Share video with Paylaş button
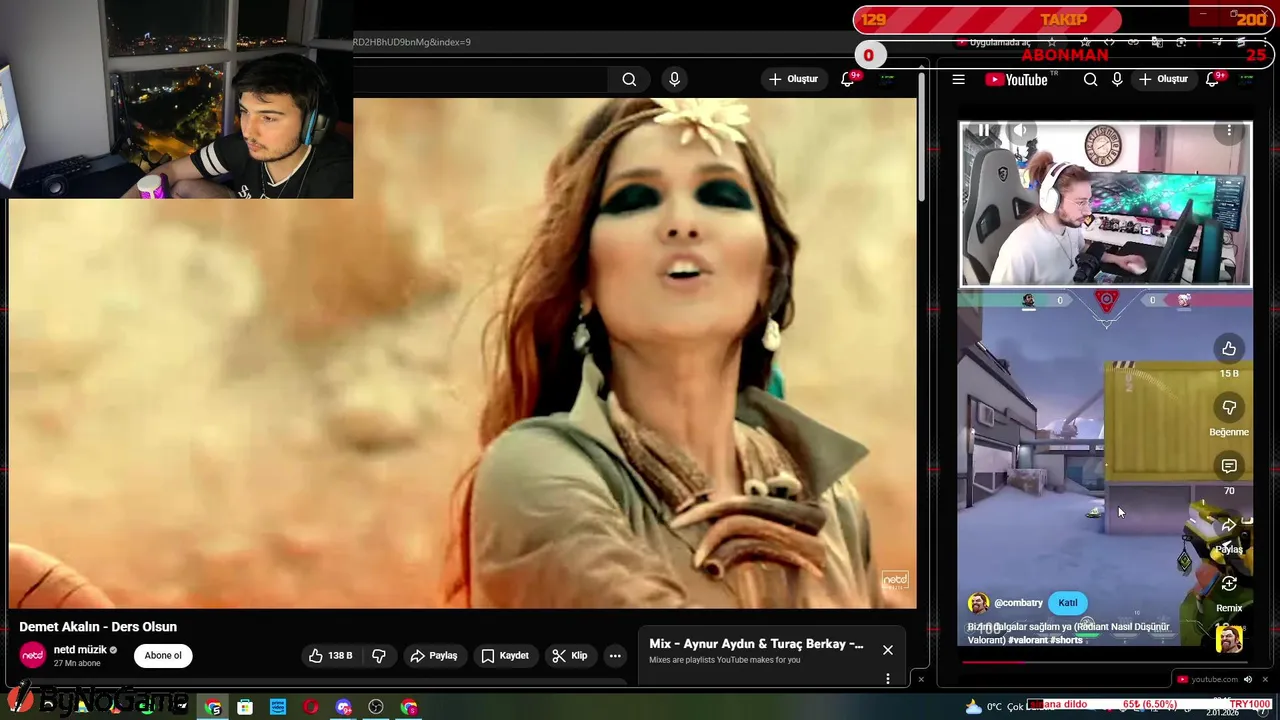 click(433, 656)
